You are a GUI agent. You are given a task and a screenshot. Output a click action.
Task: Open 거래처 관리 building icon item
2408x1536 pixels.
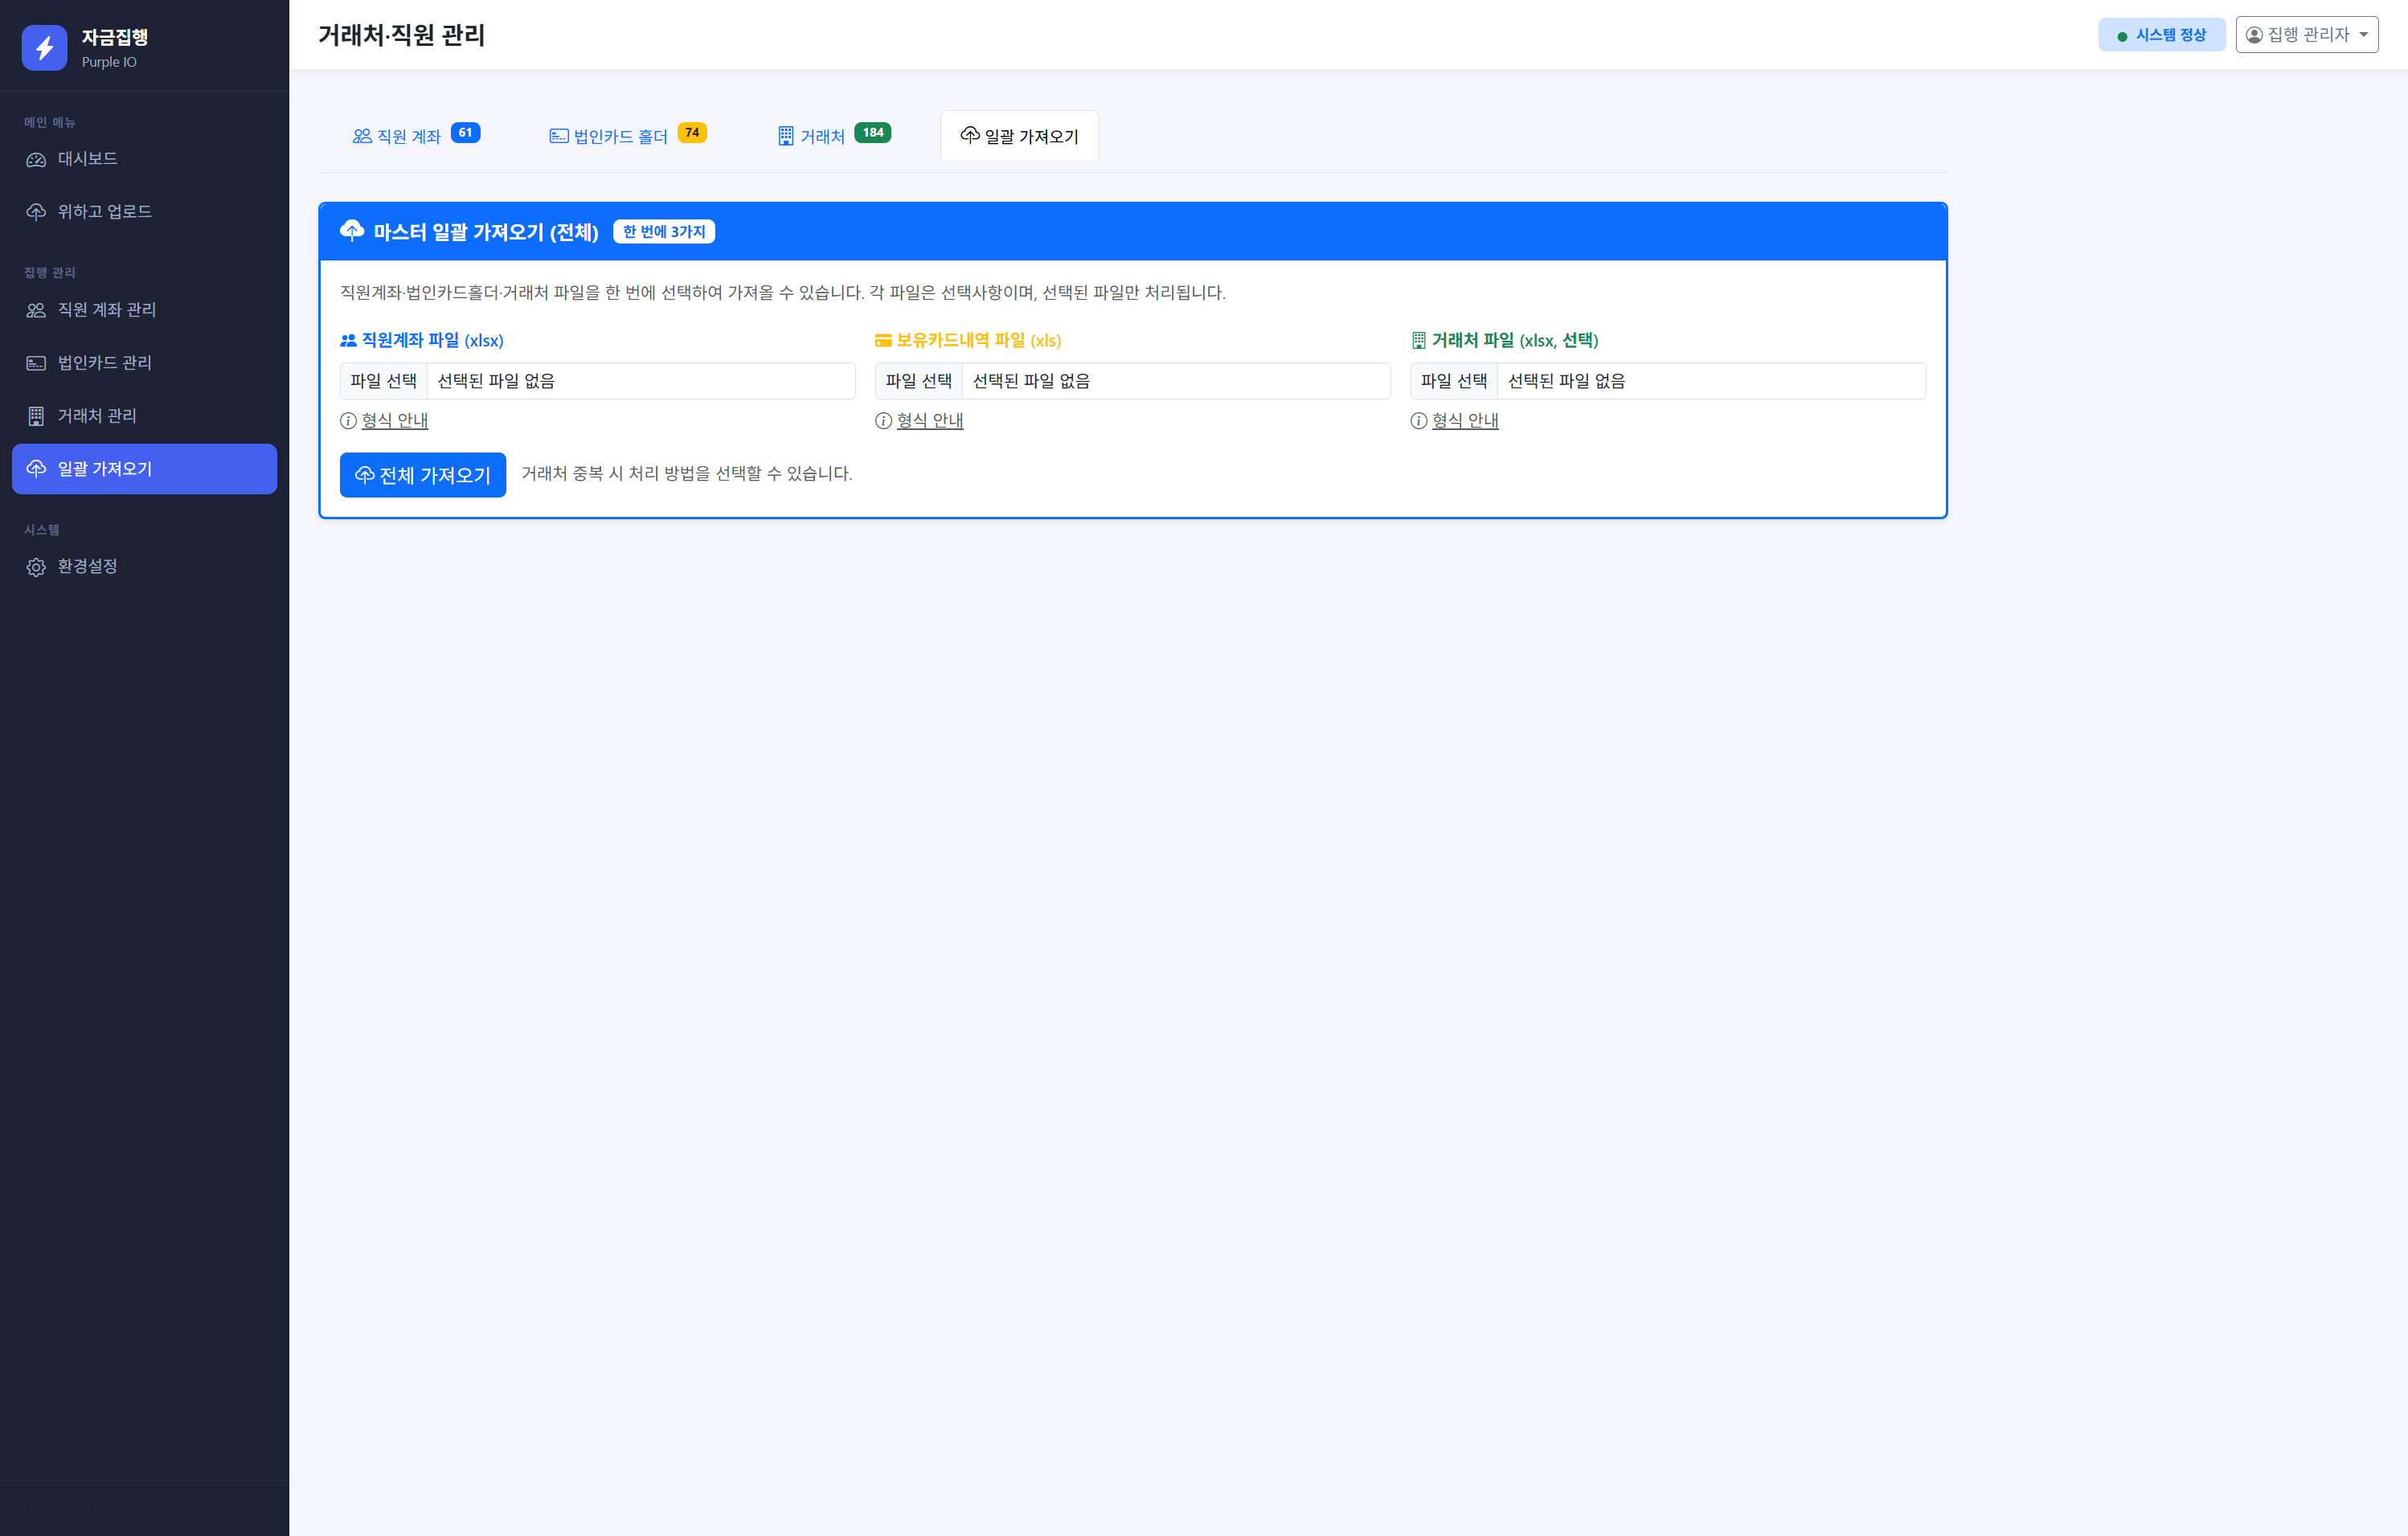pos(36,416)
